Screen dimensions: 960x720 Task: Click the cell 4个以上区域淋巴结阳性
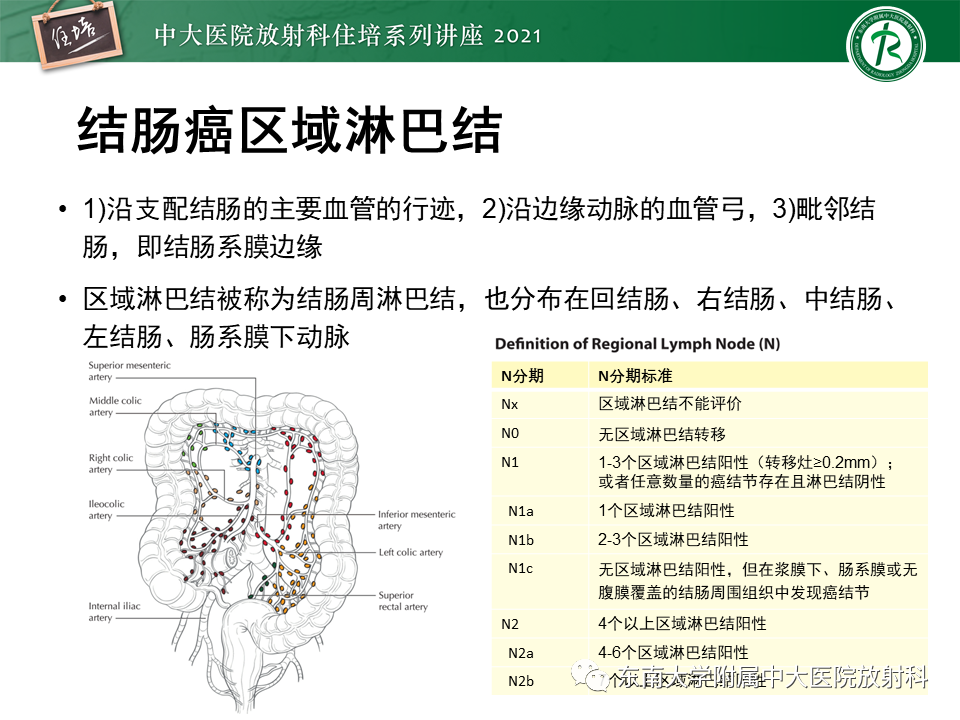682,623
